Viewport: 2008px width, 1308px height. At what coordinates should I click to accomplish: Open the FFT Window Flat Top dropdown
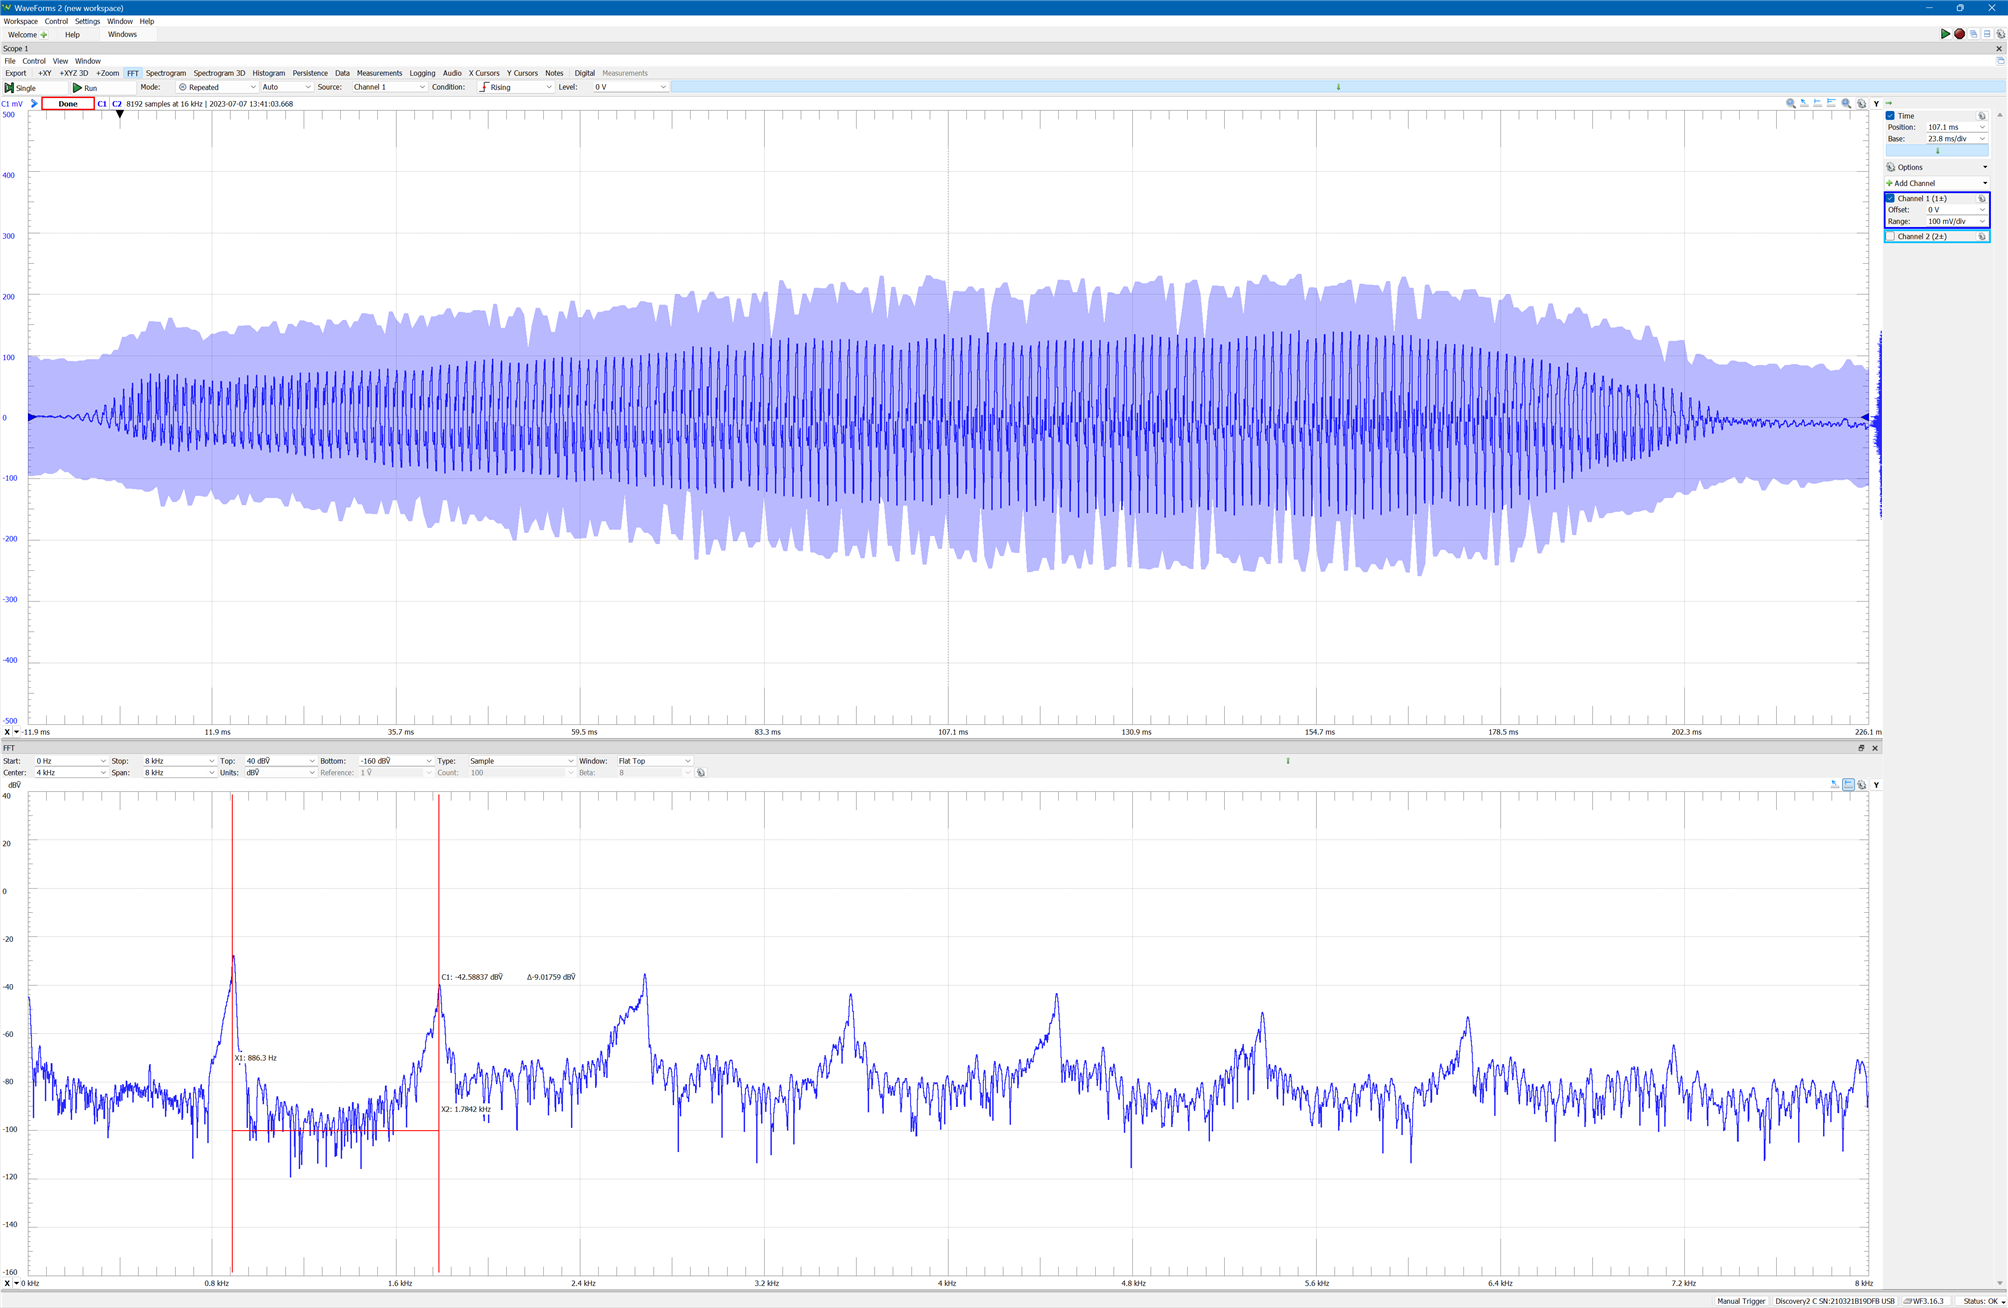click(x=654, y=761)
